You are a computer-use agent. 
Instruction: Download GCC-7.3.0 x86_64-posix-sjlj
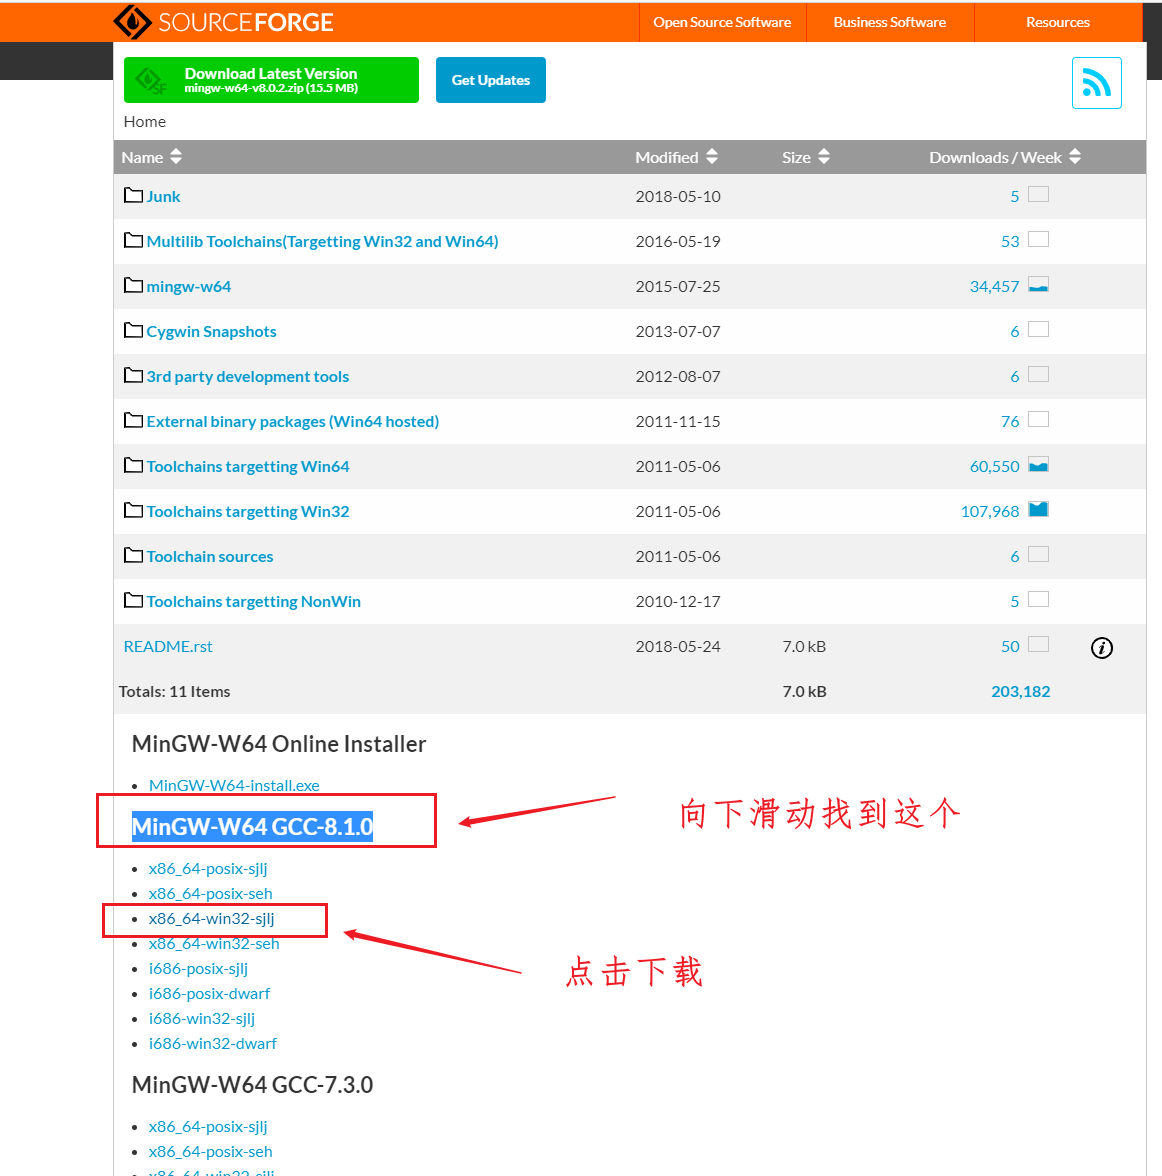(x=208, y=1126)
